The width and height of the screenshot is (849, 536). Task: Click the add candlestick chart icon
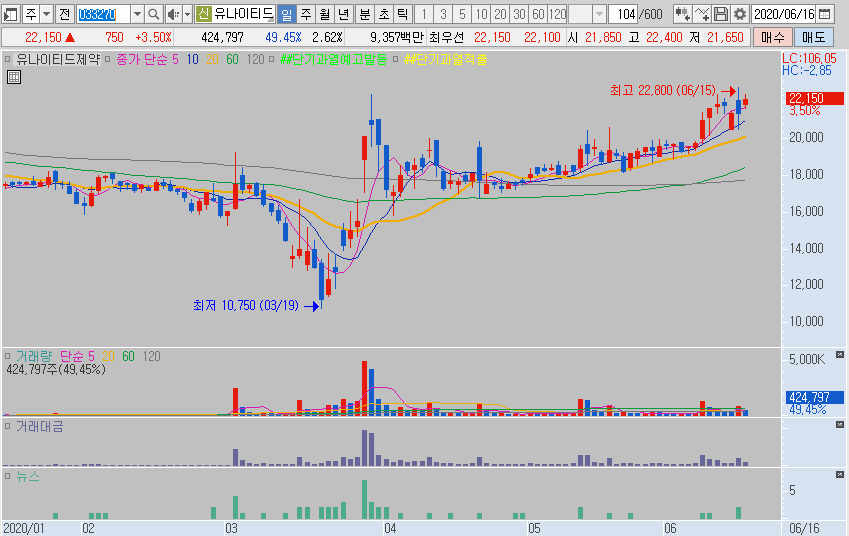683,14
